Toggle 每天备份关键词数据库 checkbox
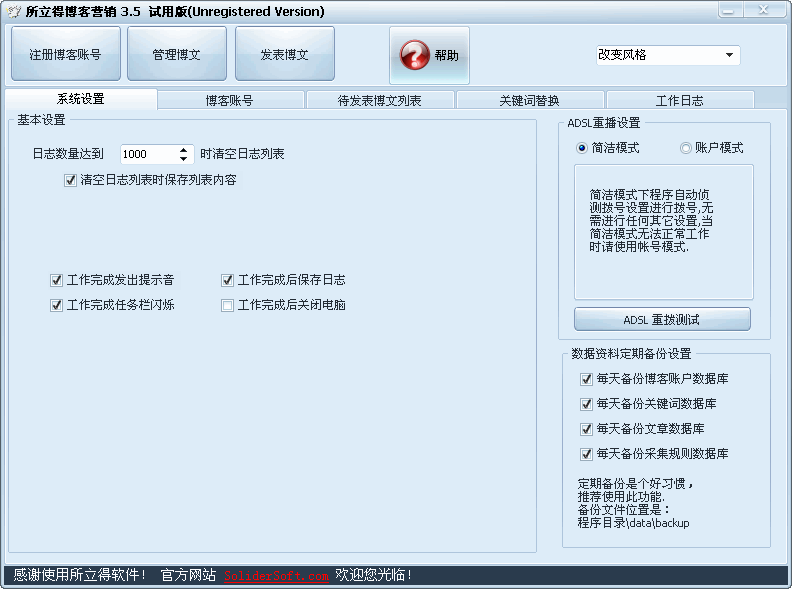 tap(586, 404)
